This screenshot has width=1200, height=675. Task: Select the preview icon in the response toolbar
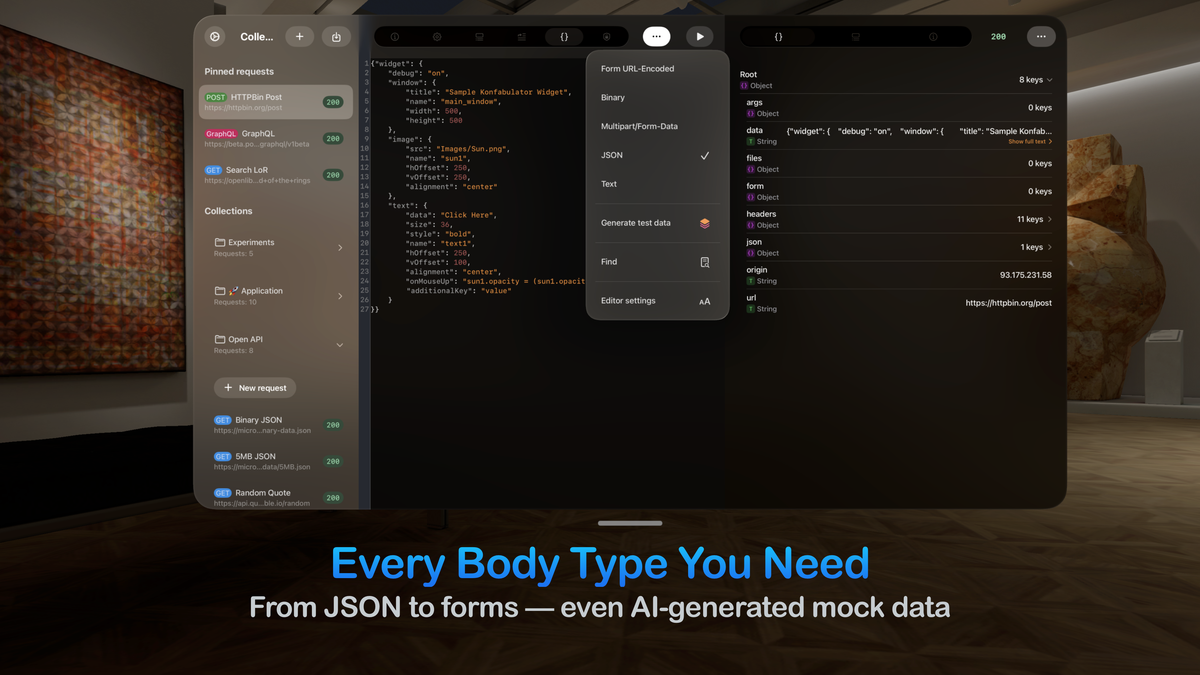click(x=855, y=36)
